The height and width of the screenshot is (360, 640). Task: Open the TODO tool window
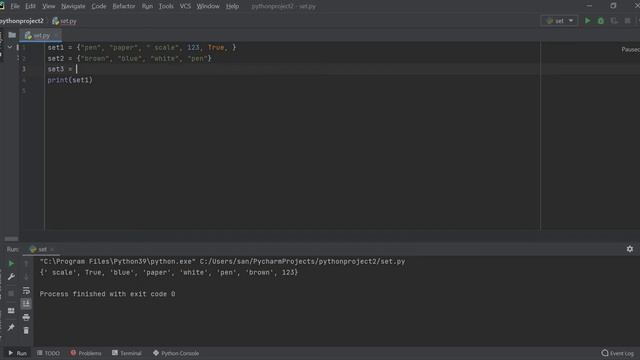pos(48,353)
